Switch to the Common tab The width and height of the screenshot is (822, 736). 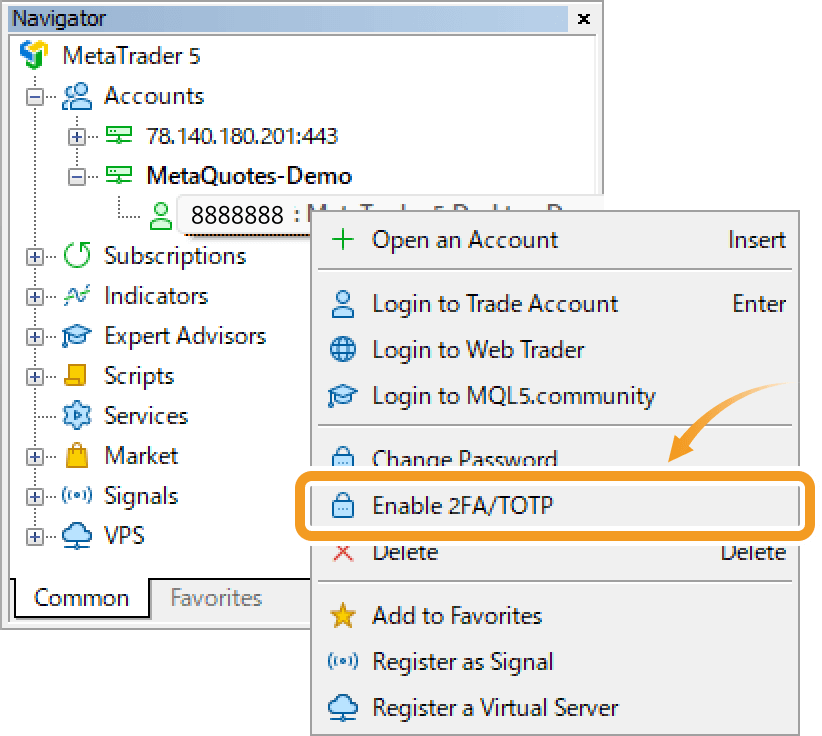(x=81, y=598)
